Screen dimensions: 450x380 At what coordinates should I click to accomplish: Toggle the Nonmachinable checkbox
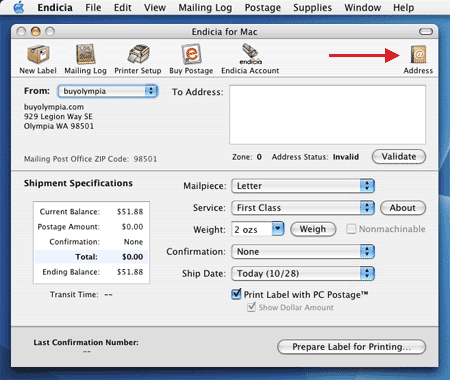point(351,229)
